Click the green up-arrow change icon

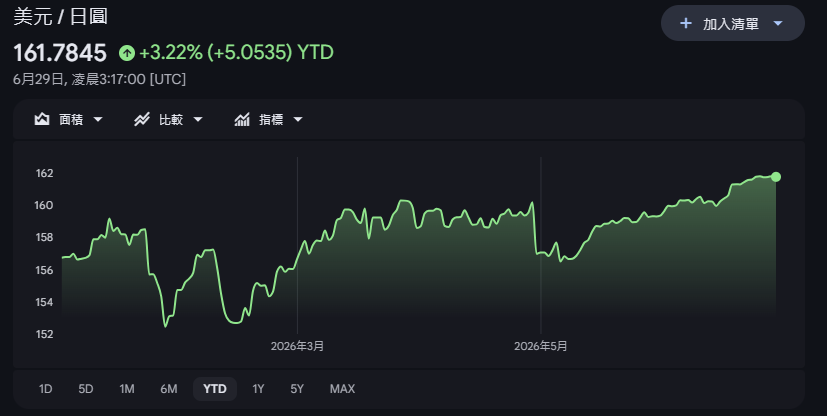click(x=127, y=53)
